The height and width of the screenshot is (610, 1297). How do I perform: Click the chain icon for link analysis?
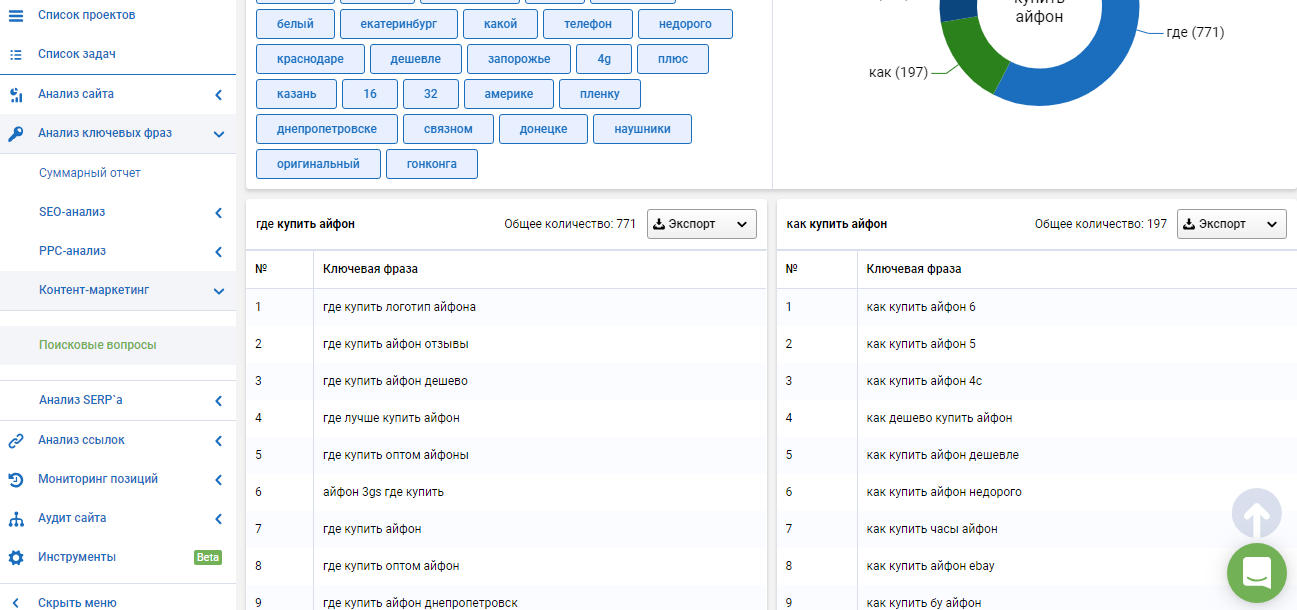coord(15,440)
